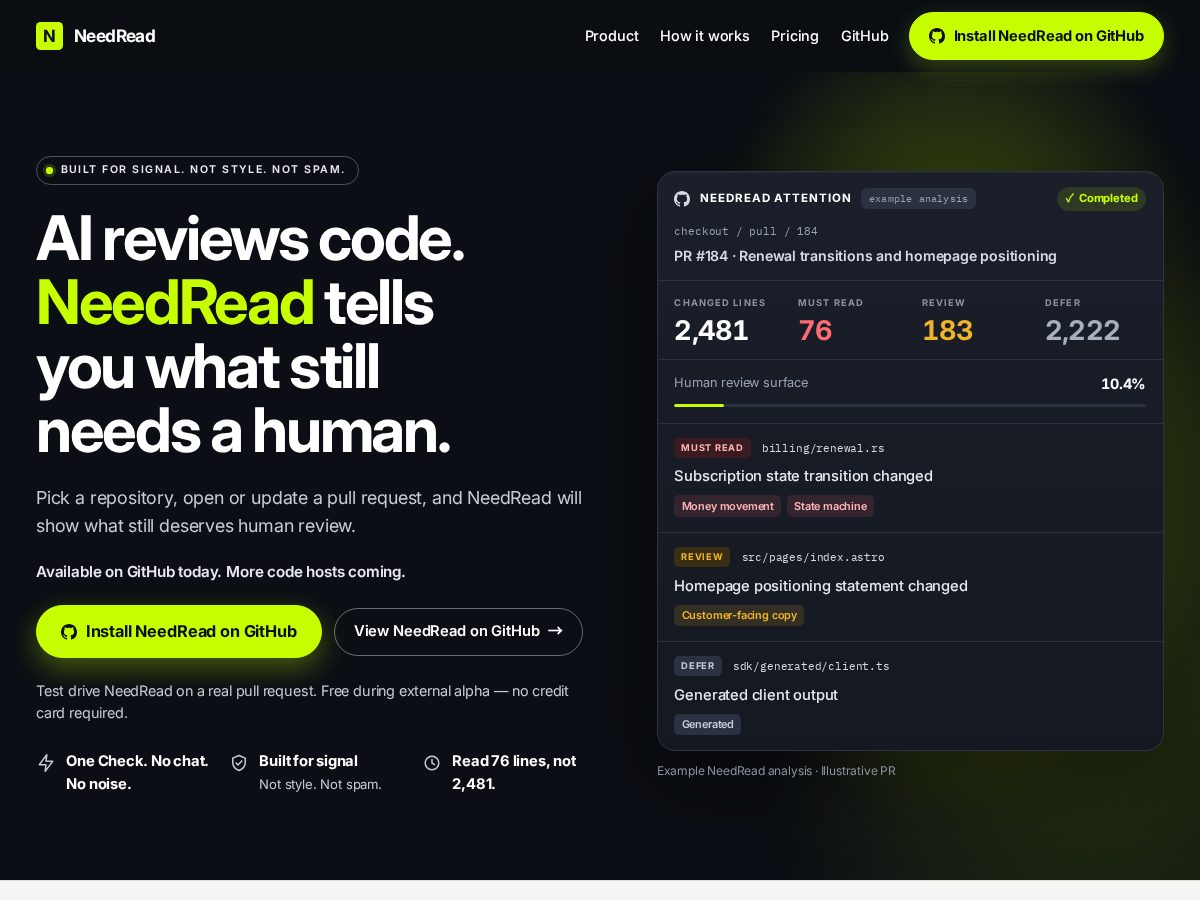Click the NeedRead N logo icon
This screenshot has height=900, width=1200.
pos(49,36)
